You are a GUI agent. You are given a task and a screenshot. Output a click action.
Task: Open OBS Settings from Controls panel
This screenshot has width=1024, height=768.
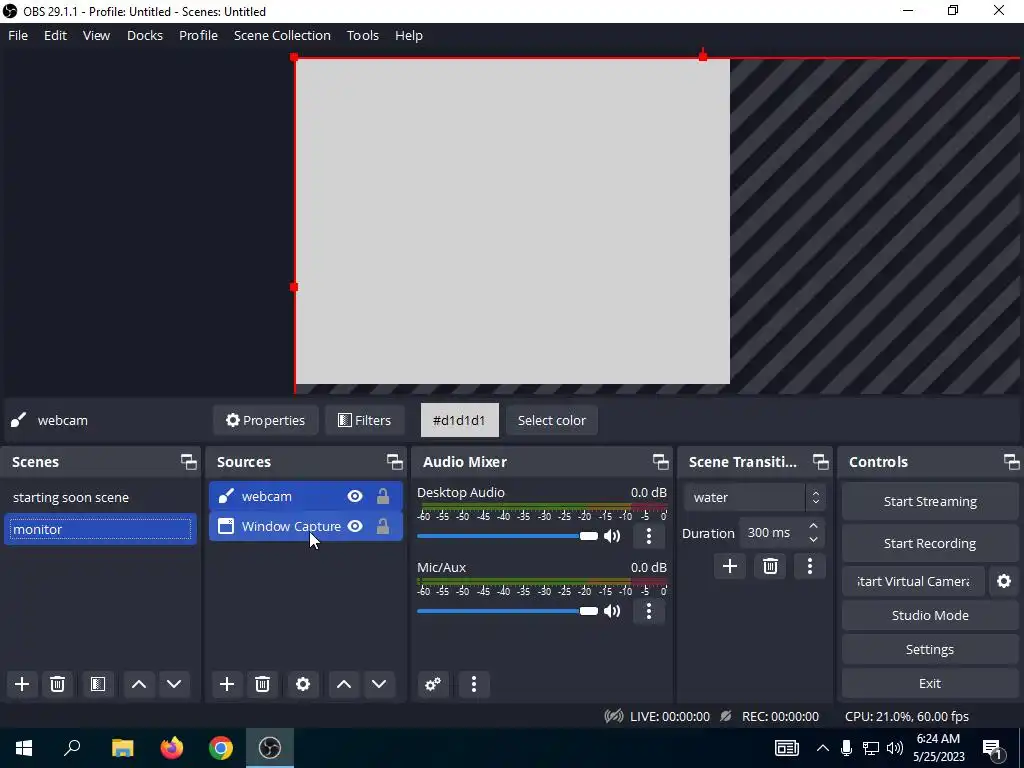click(930, 649)
